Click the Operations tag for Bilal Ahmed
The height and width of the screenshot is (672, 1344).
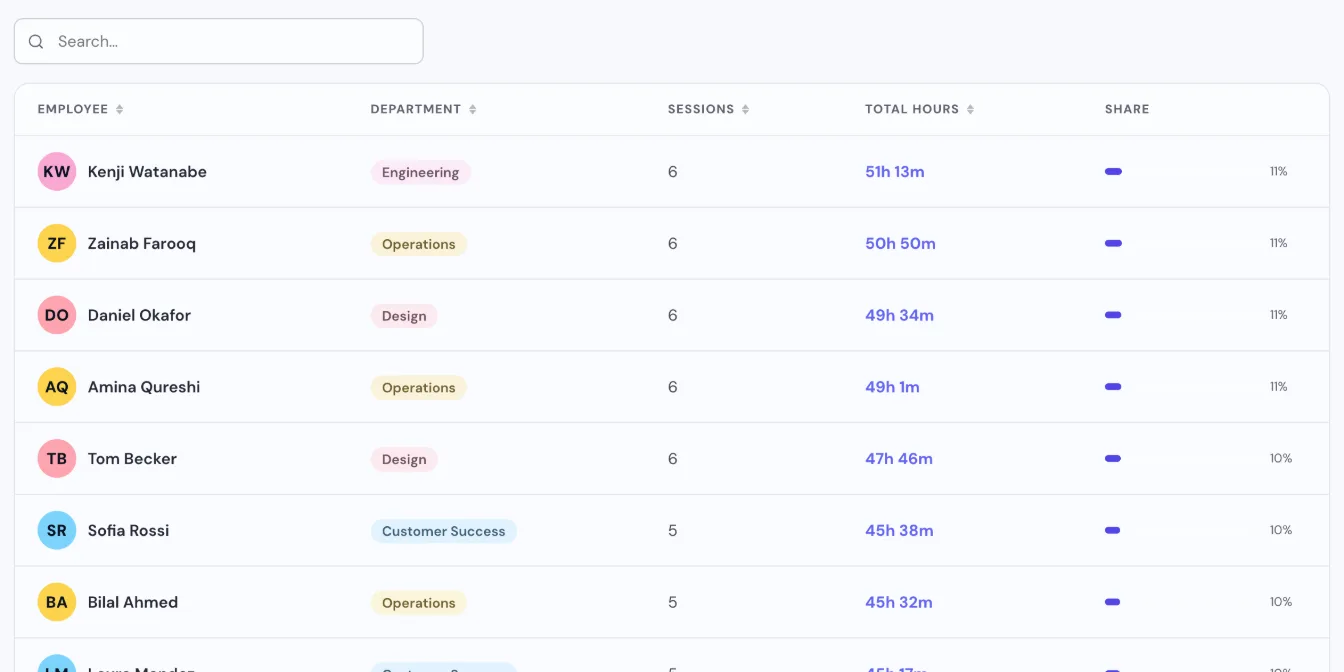pyautogui.click(x=419, y=603)
